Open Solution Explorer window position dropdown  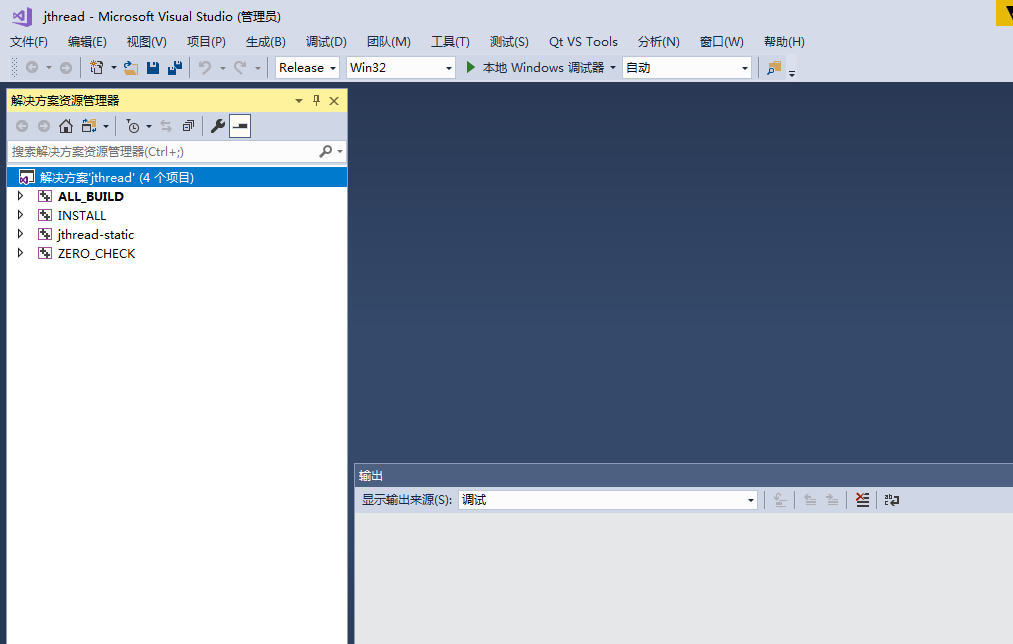[298, 101]
